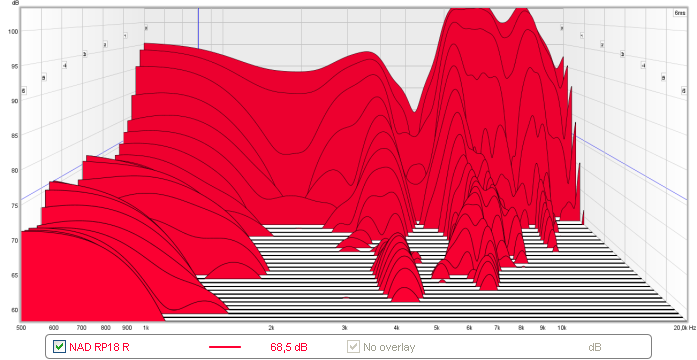Click the 700 frequency axis label
The width and height of the screenshot is (697, 360).
tap(81, 328)
